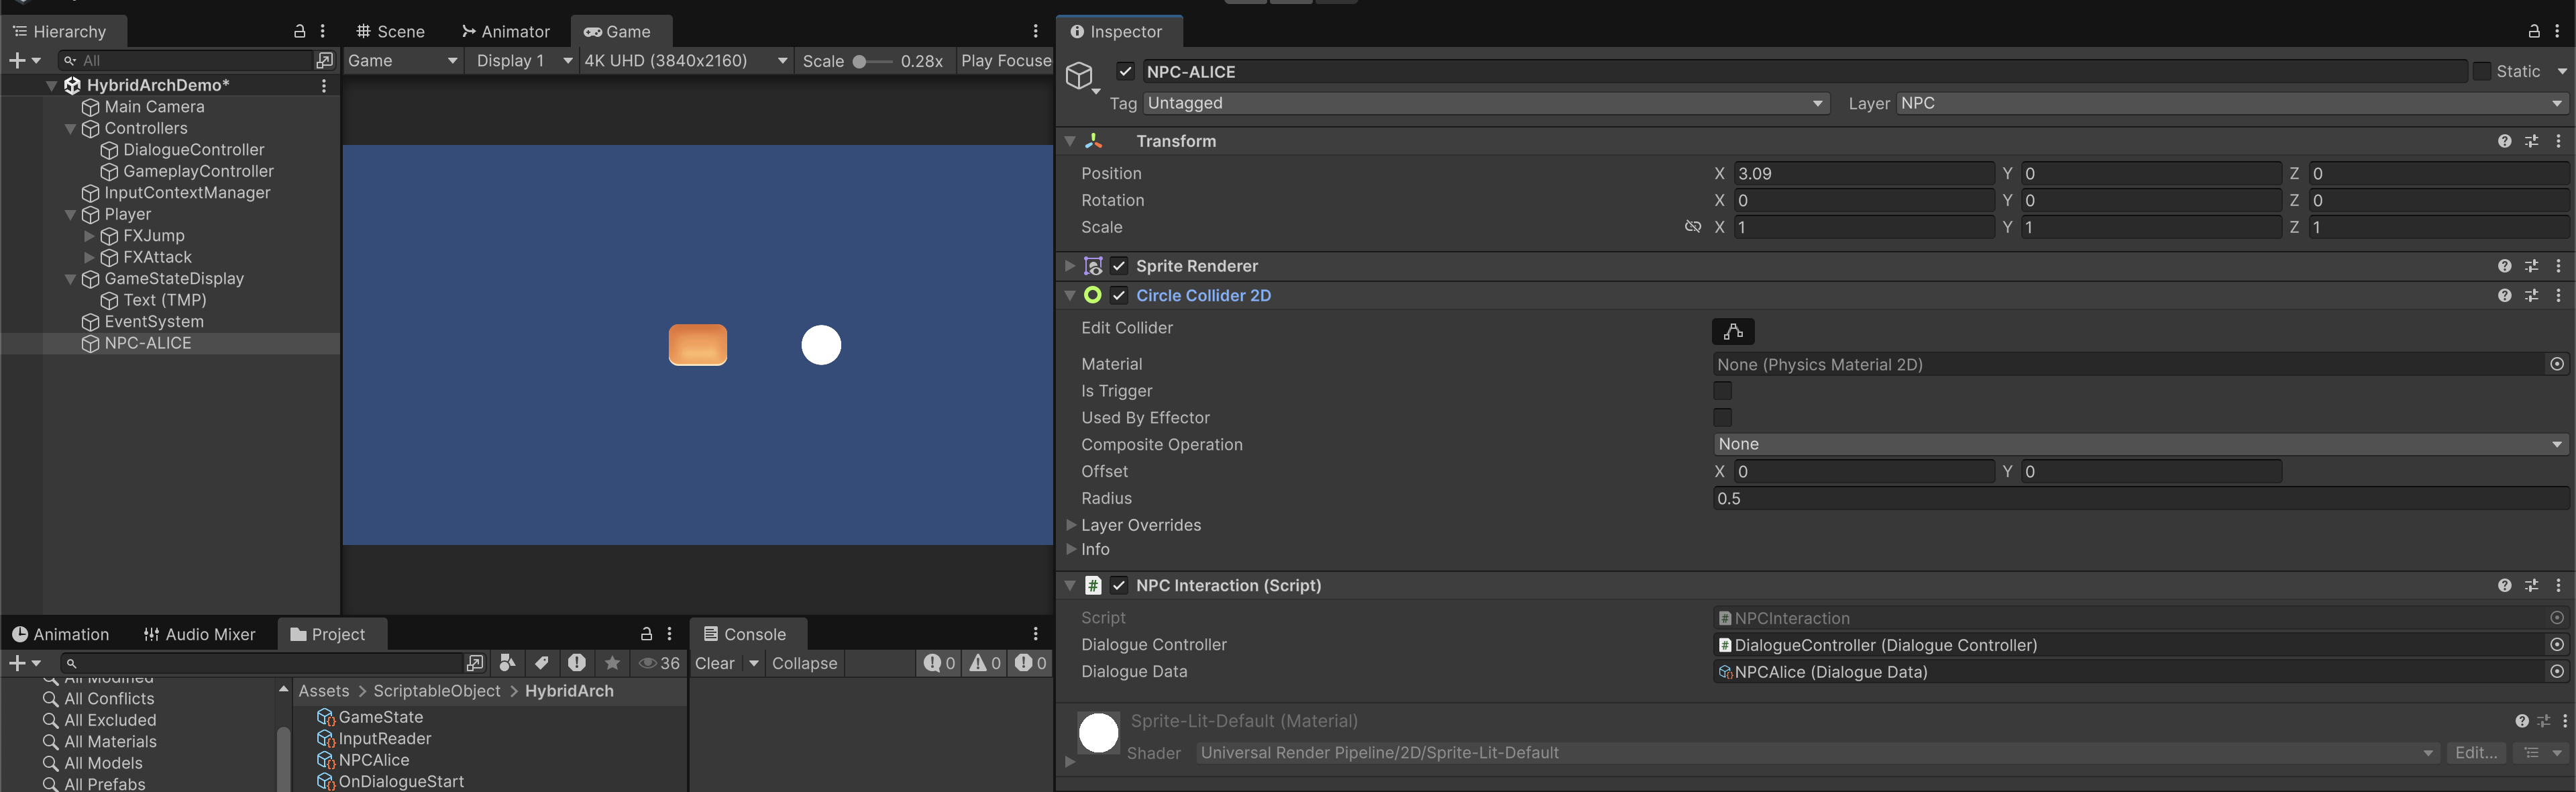
Task: Enable the Is Trigger checkbox
Action: coord(1722,391)
